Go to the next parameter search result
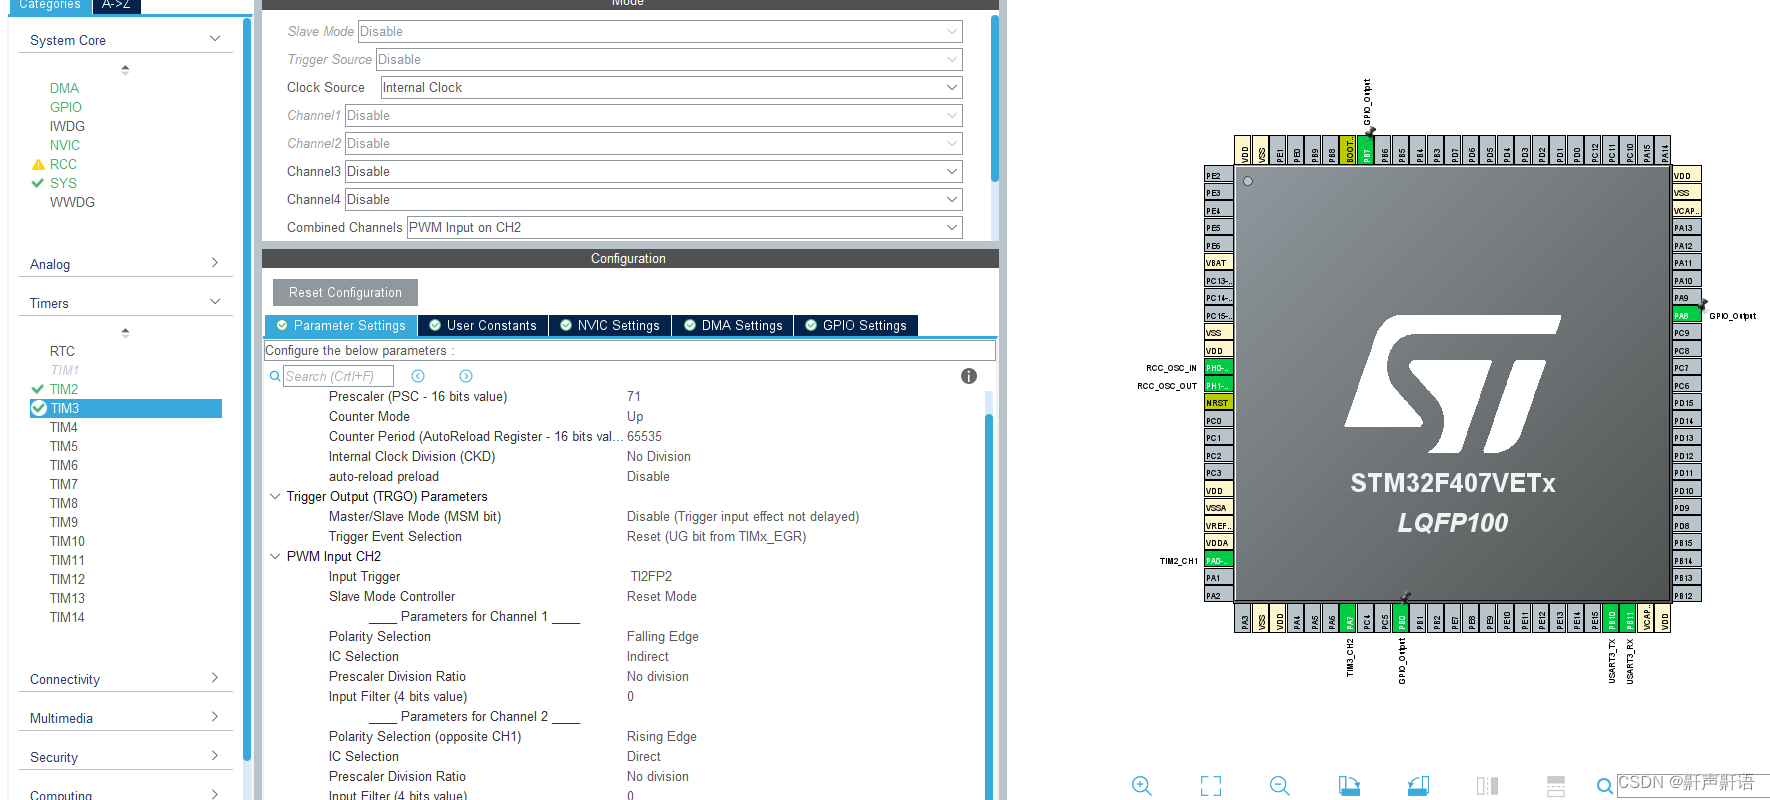Viewport: 1770px width, 800px height. [466, 376]
